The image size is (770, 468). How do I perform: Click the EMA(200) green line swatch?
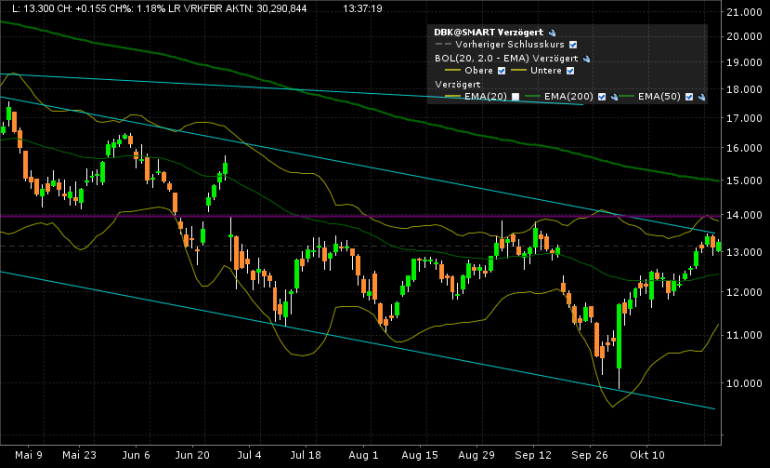[x=533, y=97]
